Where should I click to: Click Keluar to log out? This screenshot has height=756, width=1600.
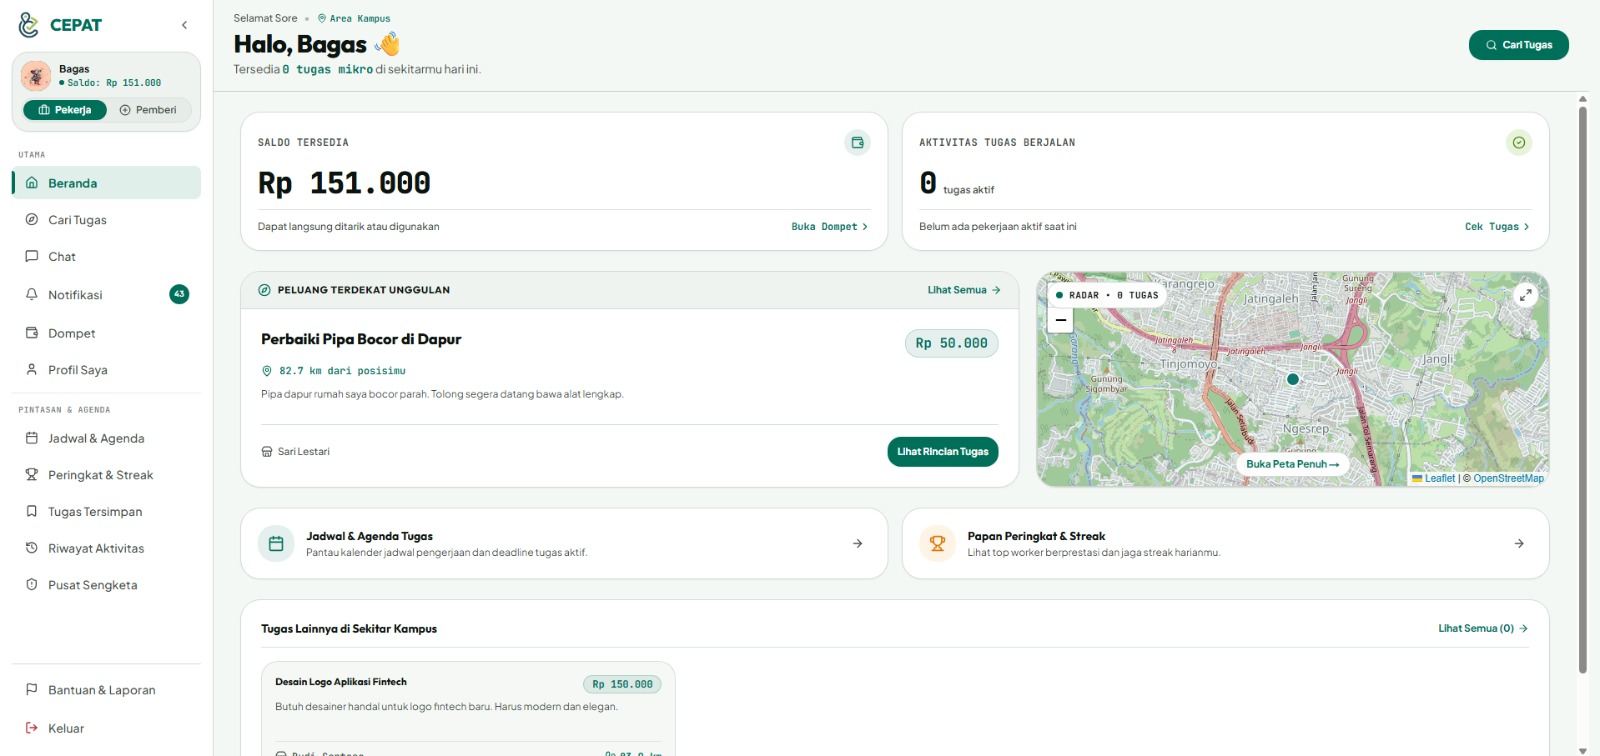coord(106,728)
